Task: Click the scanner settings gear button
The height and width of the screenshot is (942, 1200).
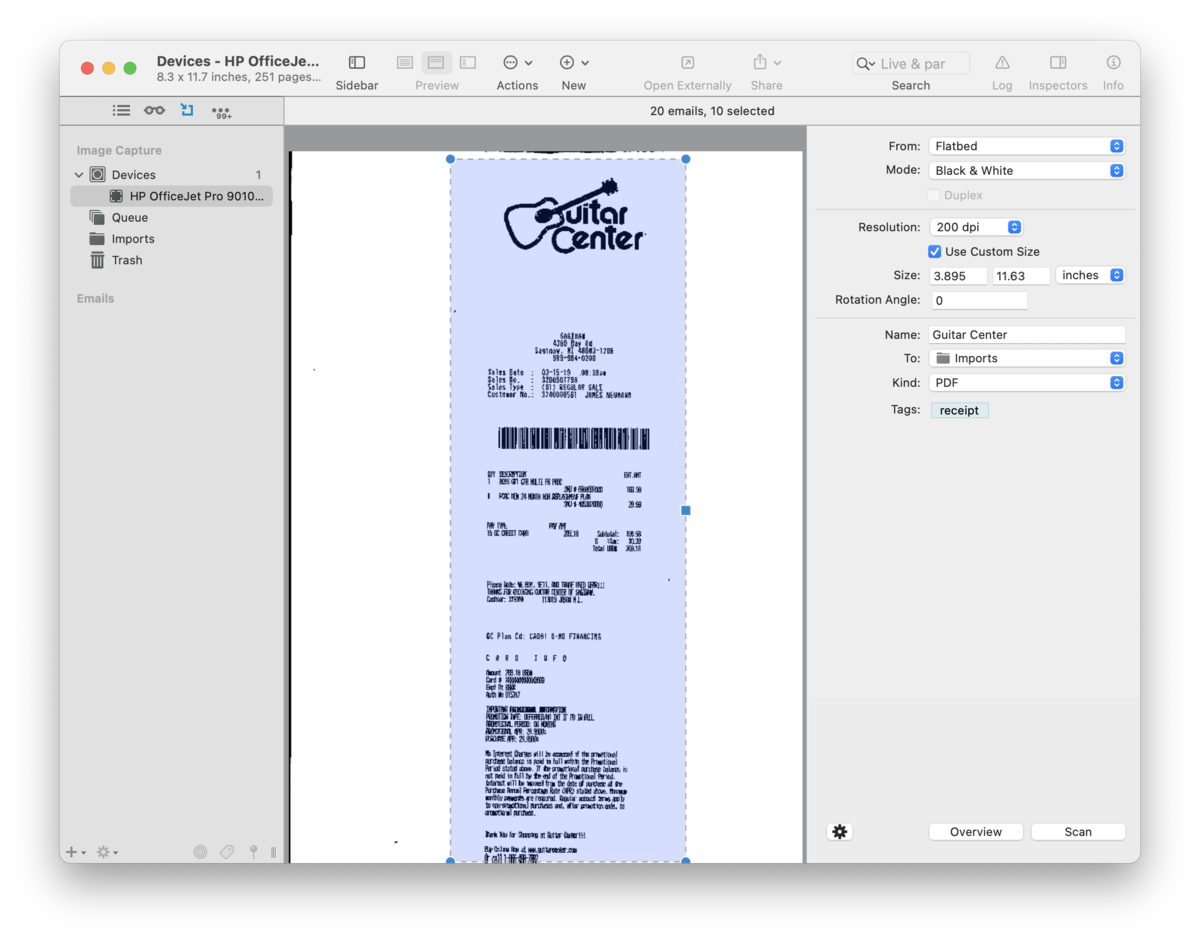Action: [x=840, y=832]
